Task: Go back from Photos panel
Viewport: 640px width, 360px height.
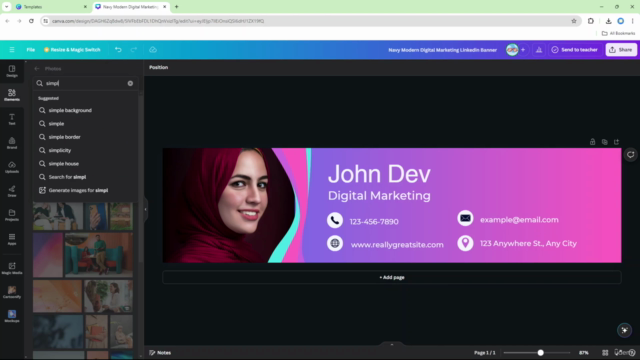Action: [37, 69]
